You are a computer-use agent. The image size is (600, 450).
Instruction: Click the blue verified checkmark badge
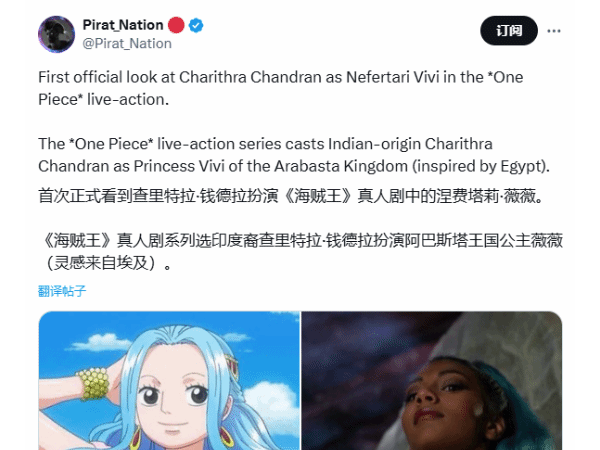click(x=196, y=25)
